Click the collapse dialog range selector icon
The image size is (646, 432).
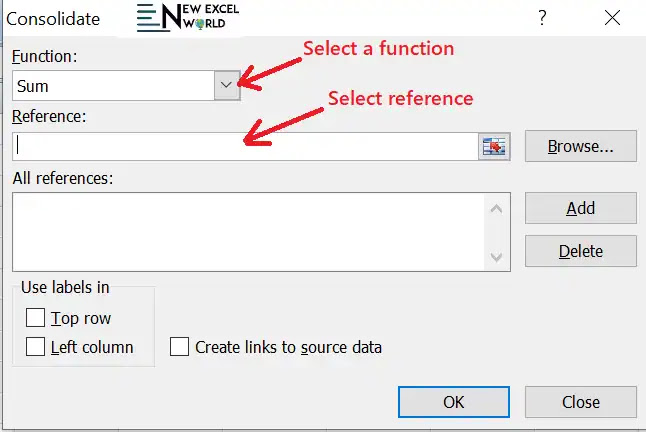(494, 147)
